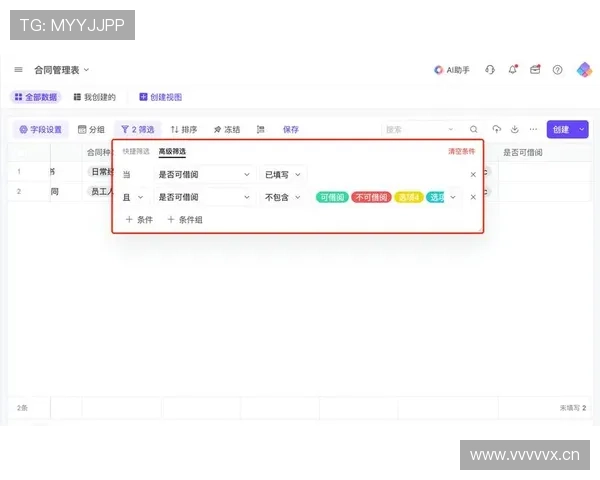
Task: Click the cloud upload import icon
Action: click(x=496, y=129)
